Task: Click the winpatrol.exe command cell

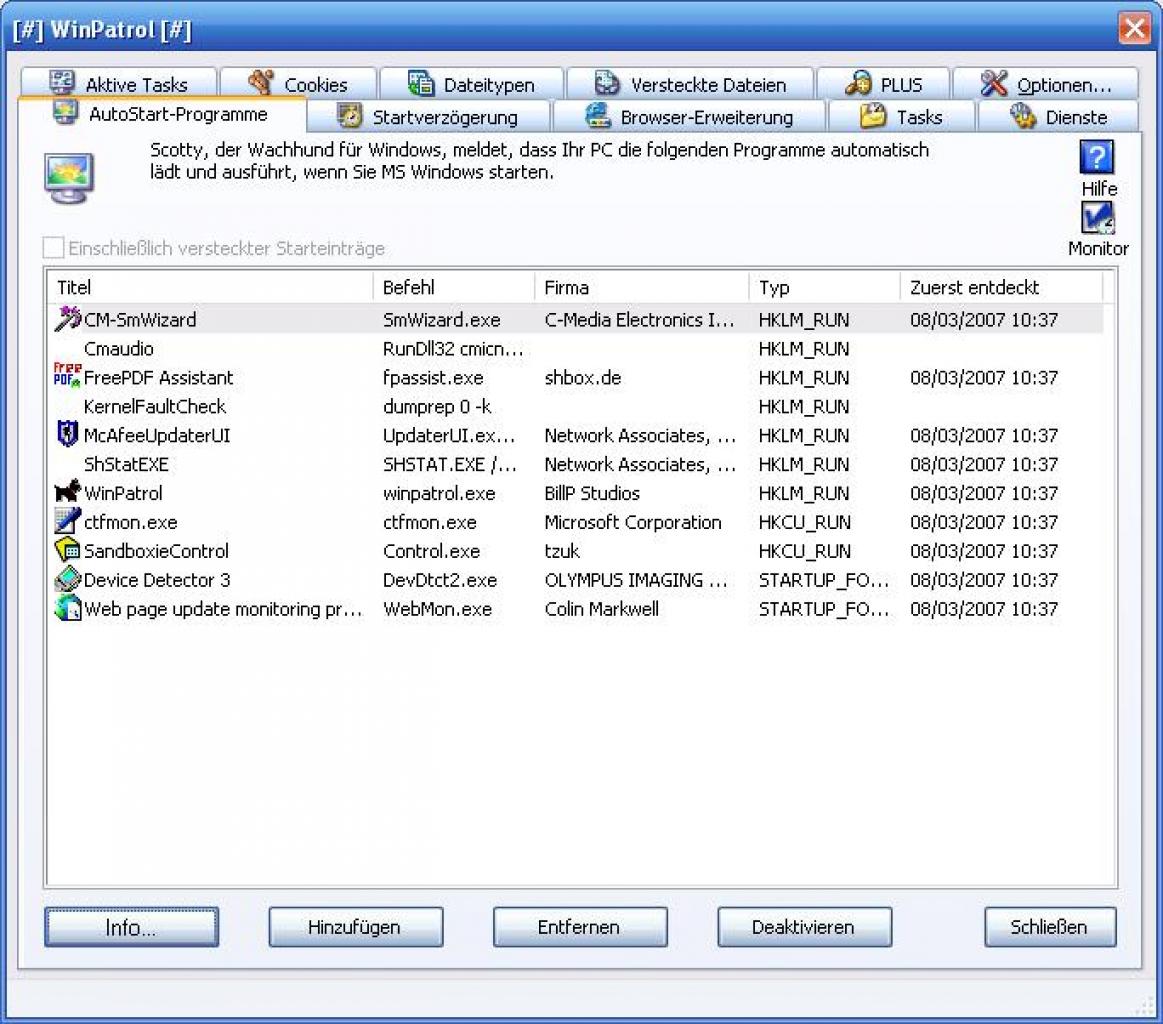Action: (x=439, y=493)
